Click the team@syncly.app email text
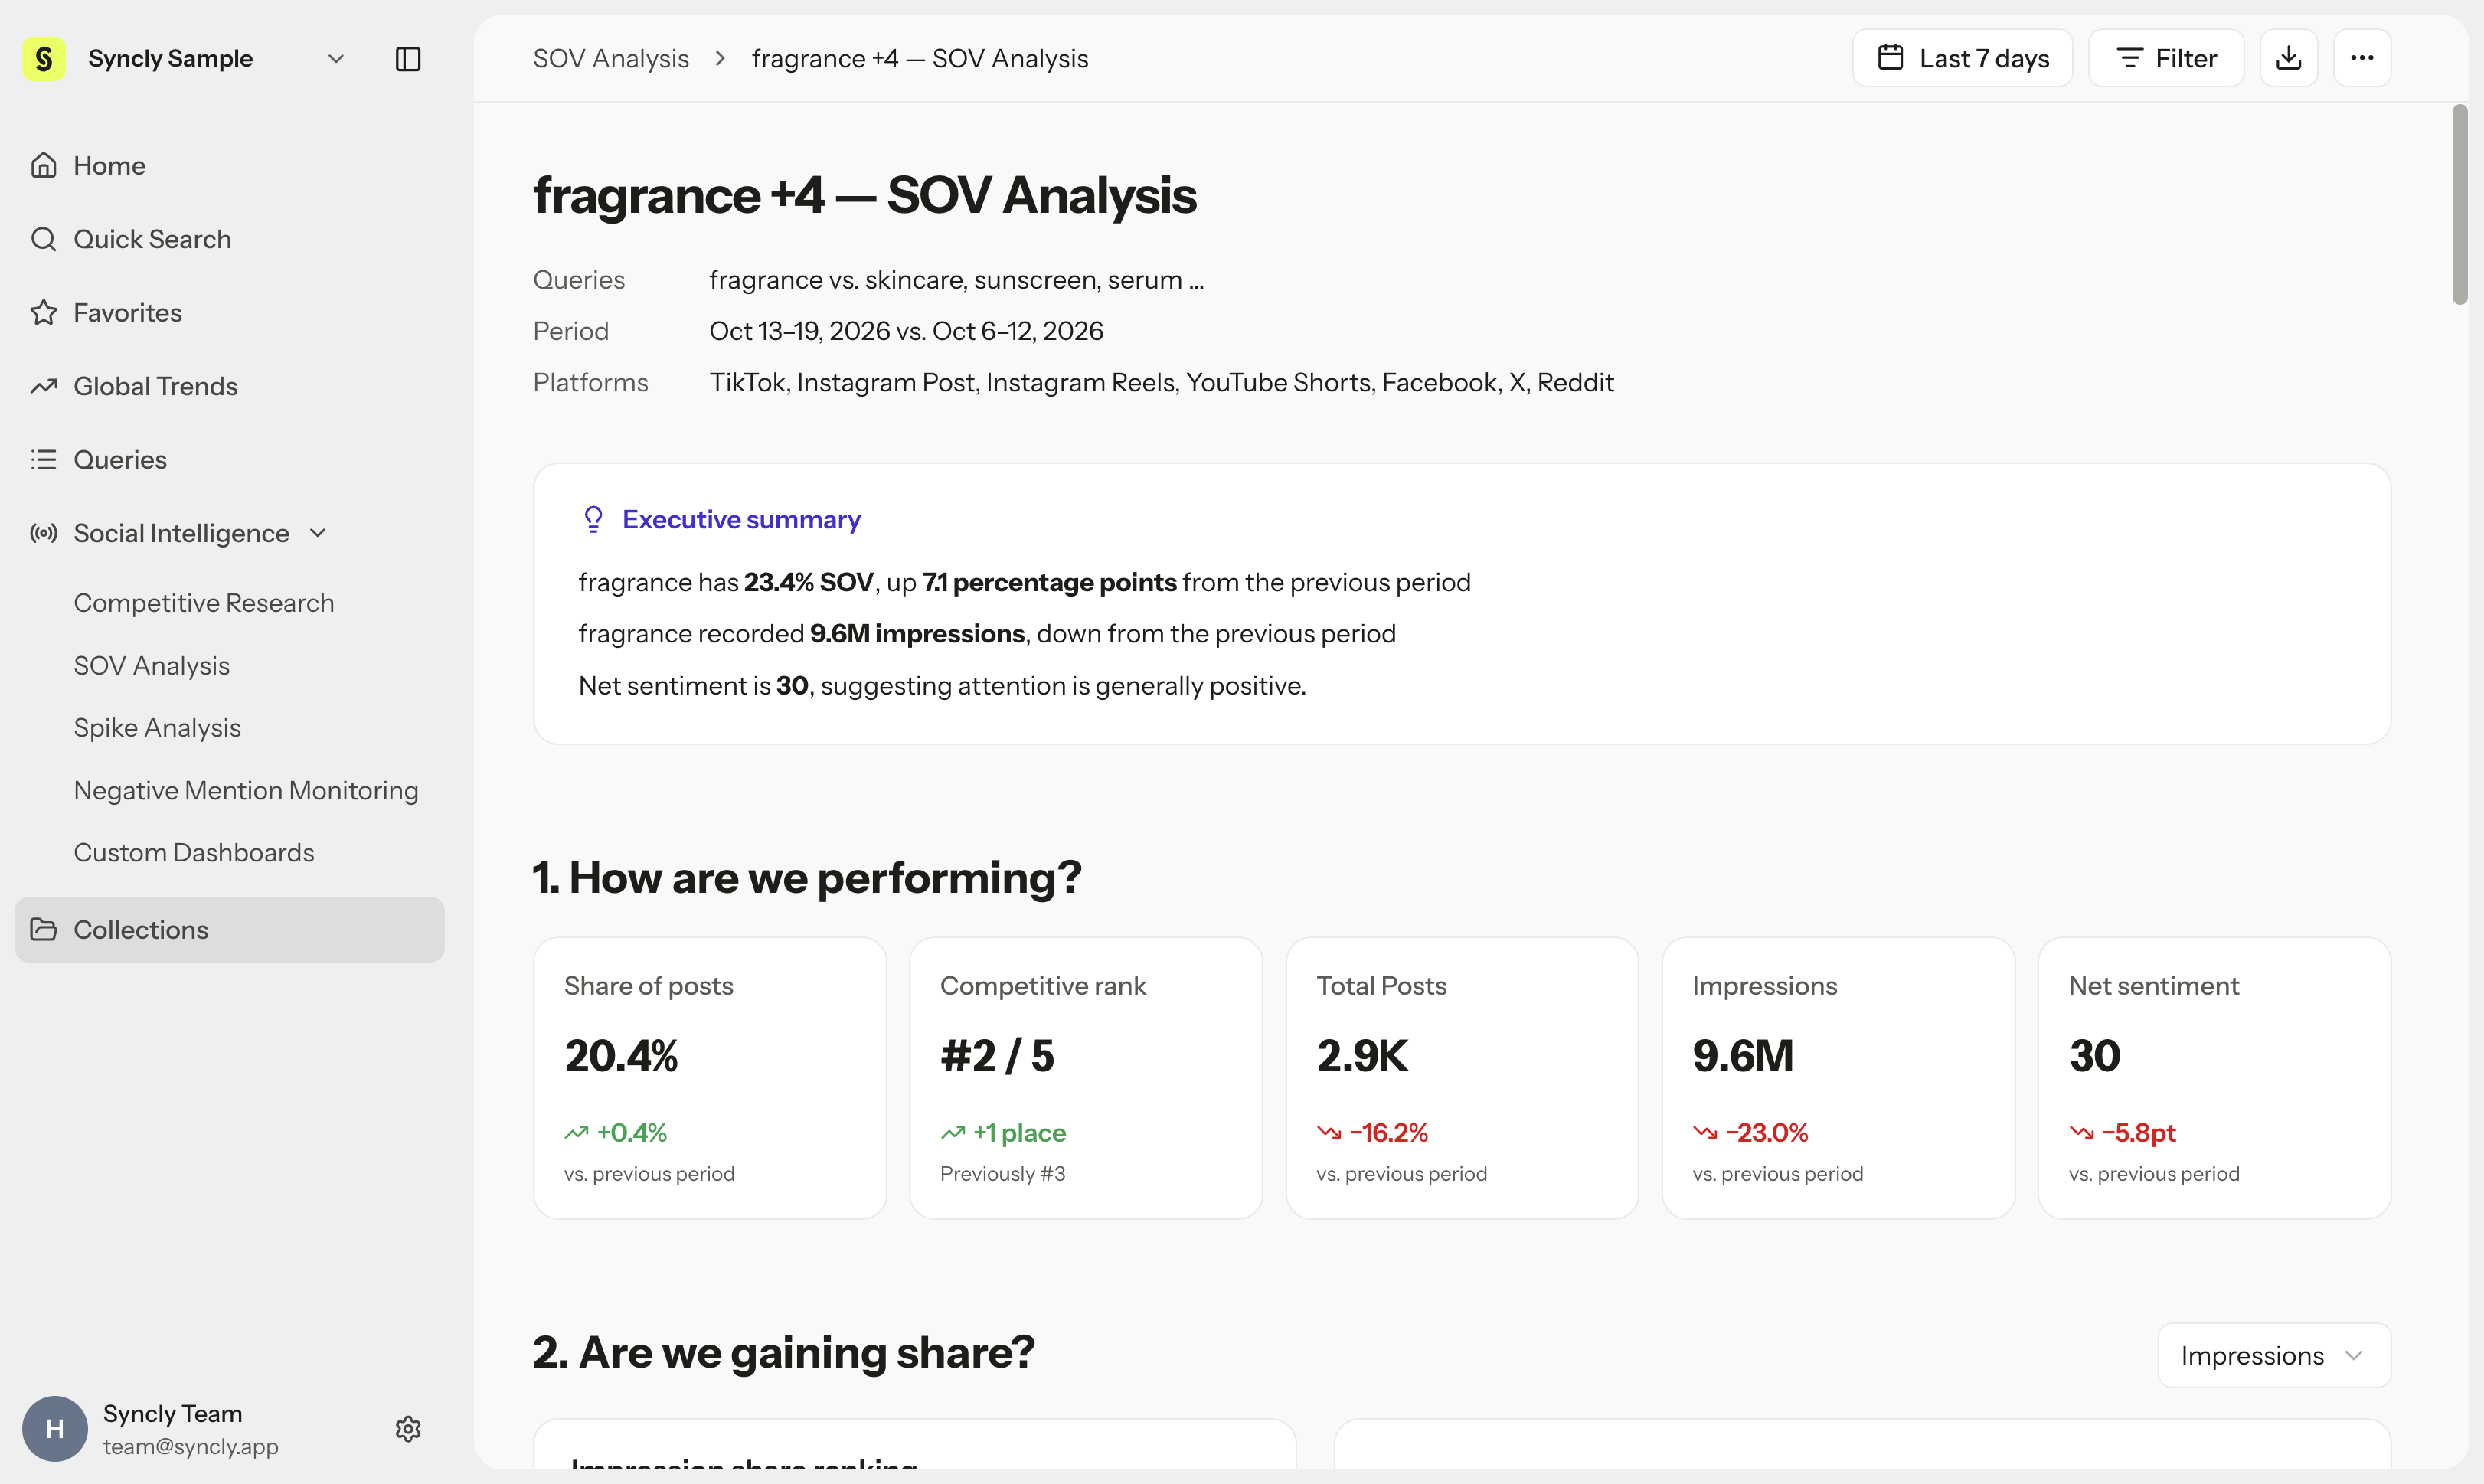The height and width of the screenshot is (1484, 2484). 191,1447
